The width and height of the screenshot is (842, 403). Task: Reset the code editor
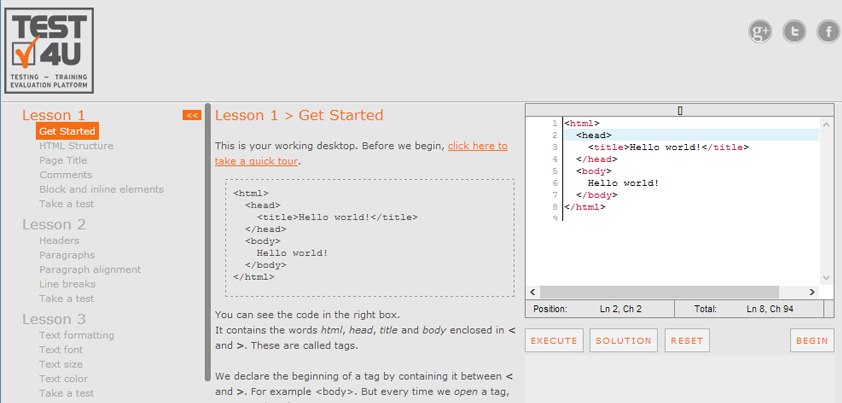click(687, 341)
